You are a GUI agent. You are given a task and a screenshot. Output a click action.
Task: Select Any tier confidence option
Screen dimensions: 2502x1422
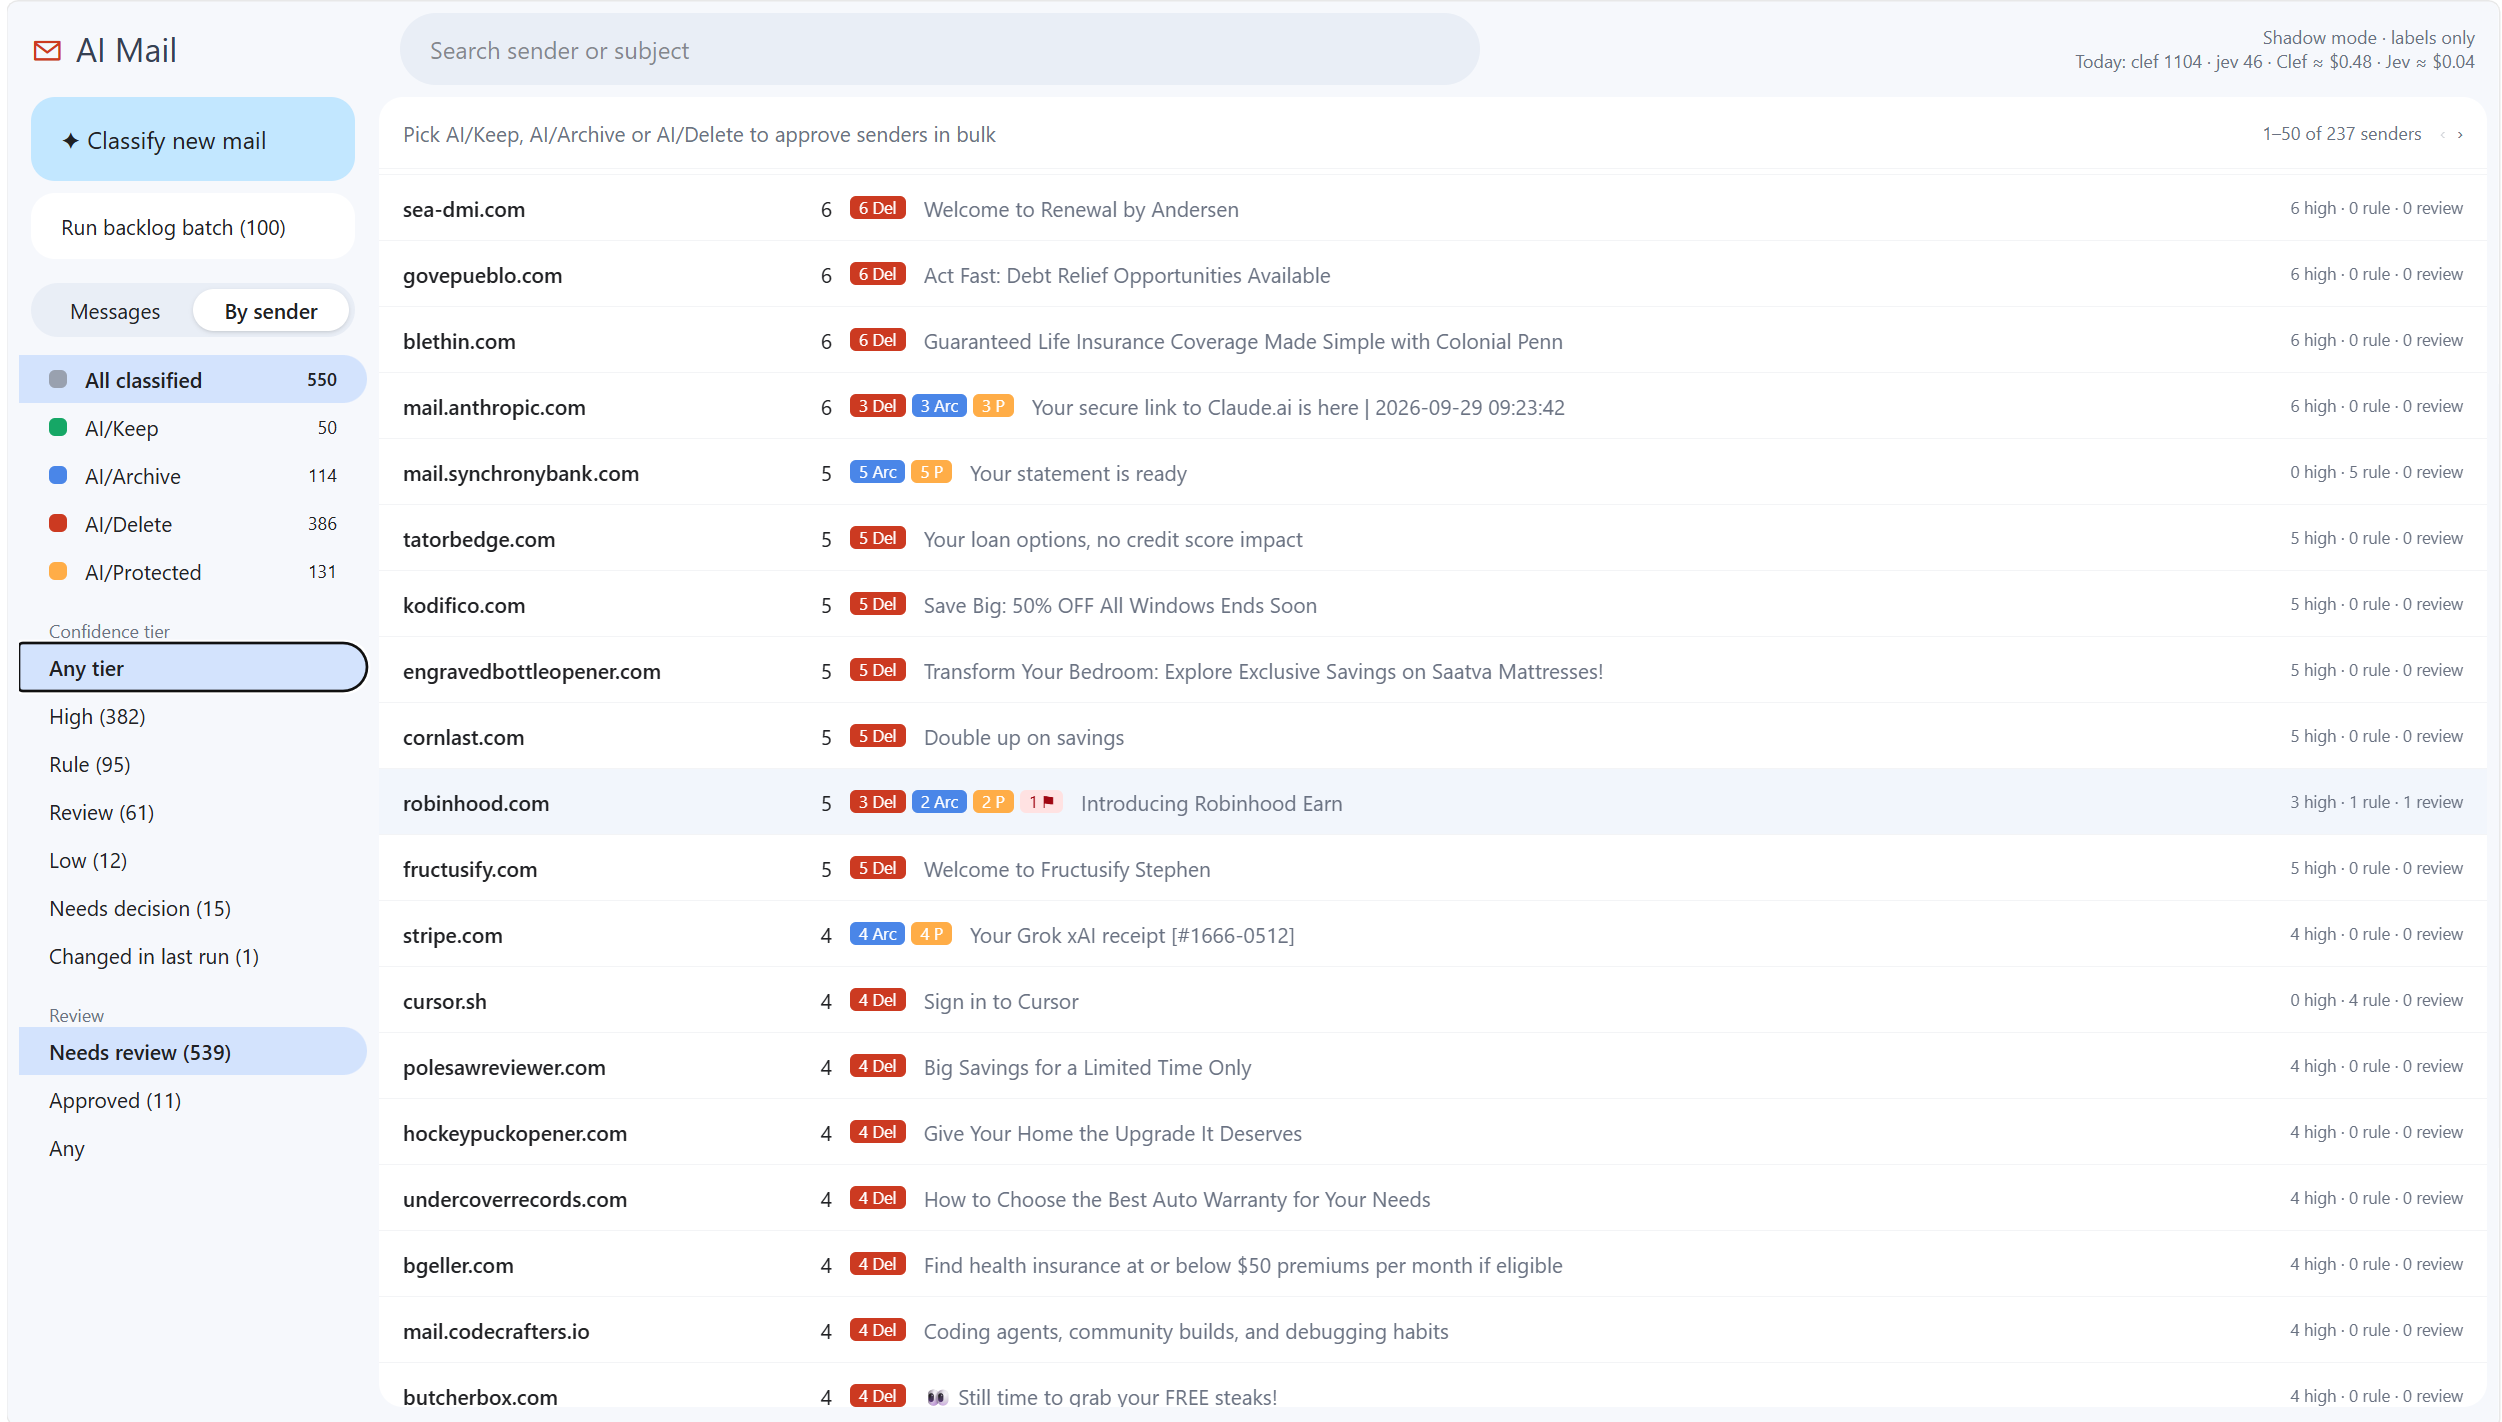coord(193,668)
